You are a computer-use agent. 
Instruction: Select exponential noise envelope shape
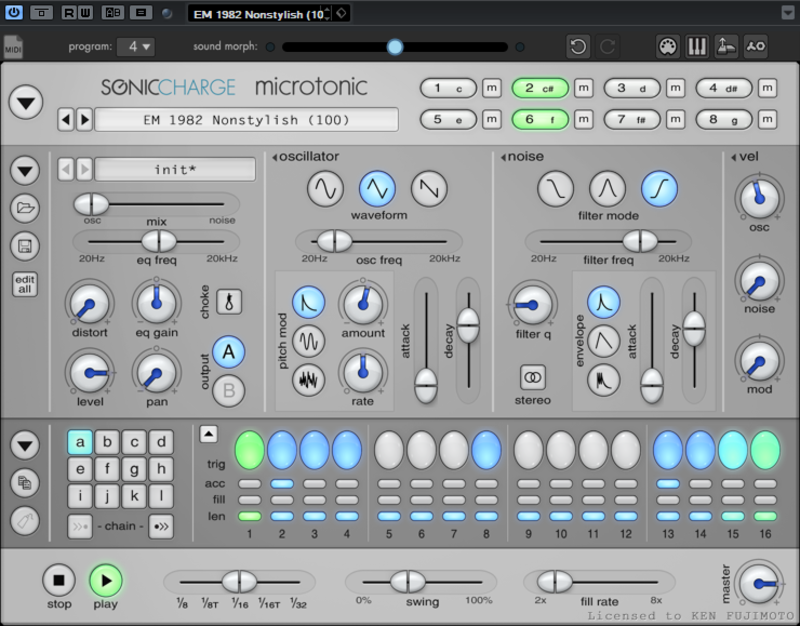604,302
